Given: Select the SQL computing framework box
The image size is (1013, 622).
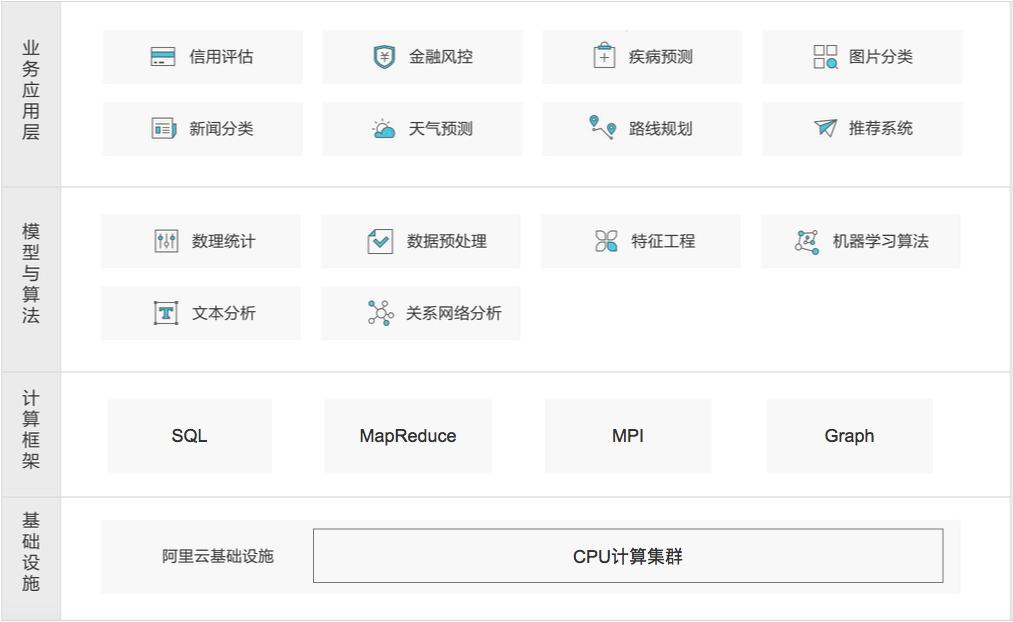Looking at the screenshot, I should [x=189, y=436].
